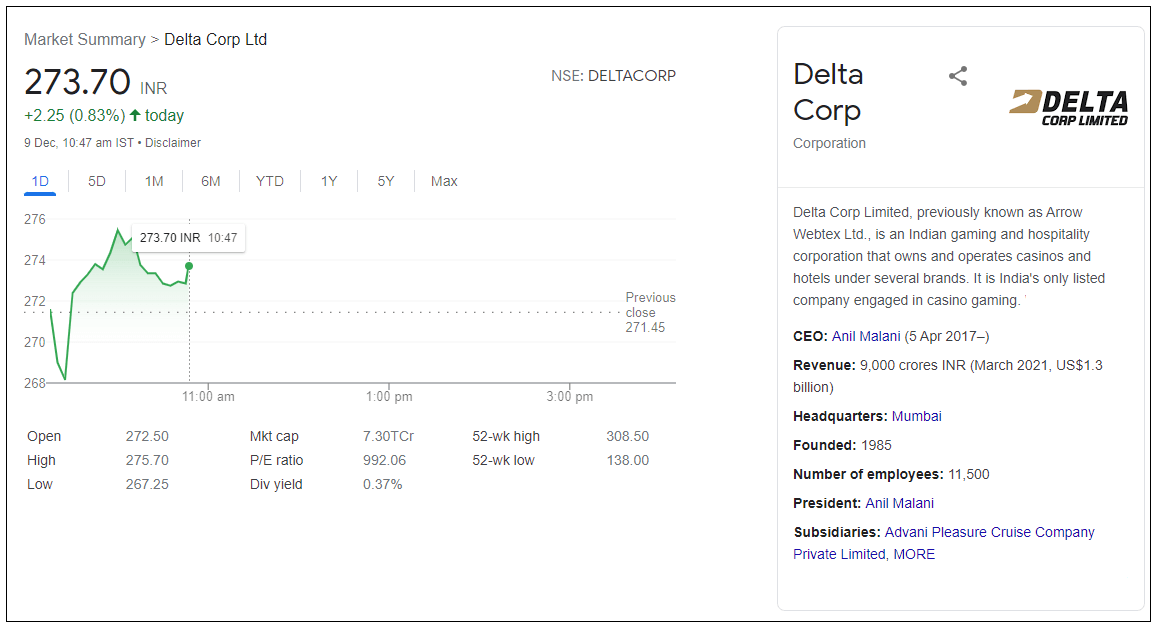Click the Low value 267.25

147,484
